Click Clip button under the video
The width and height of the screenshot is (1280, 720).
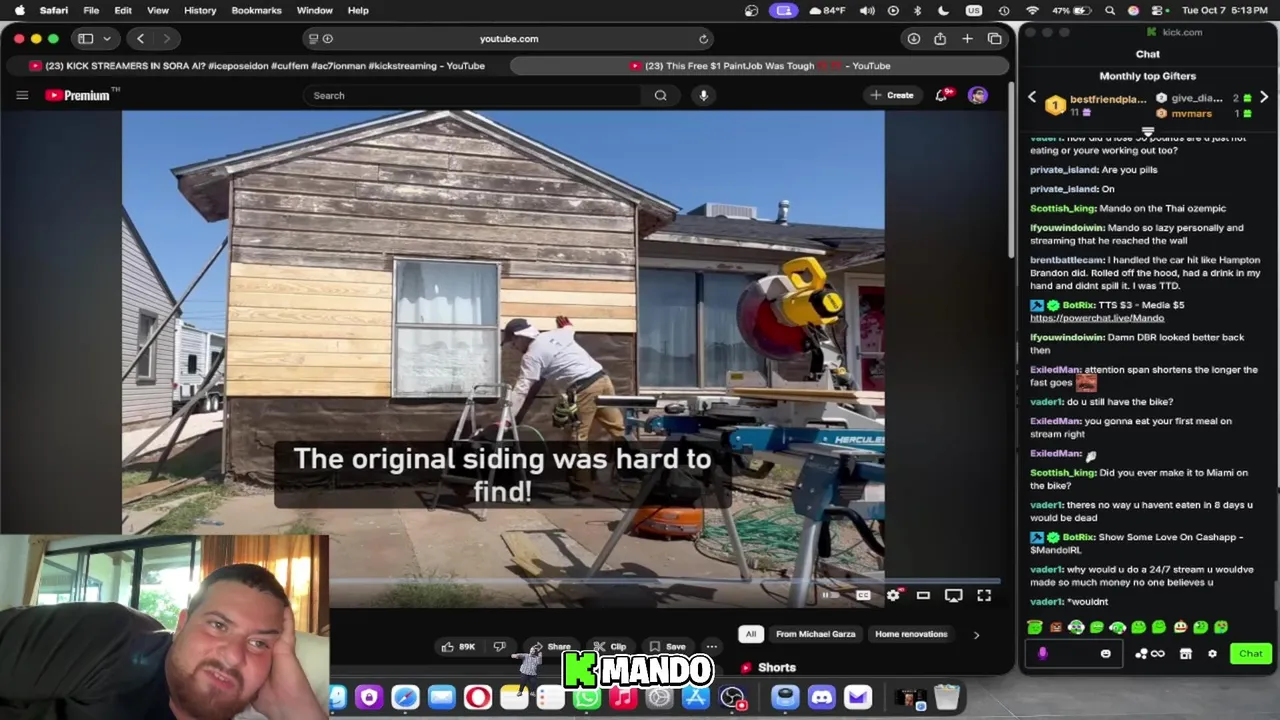(x=609, y=647)
